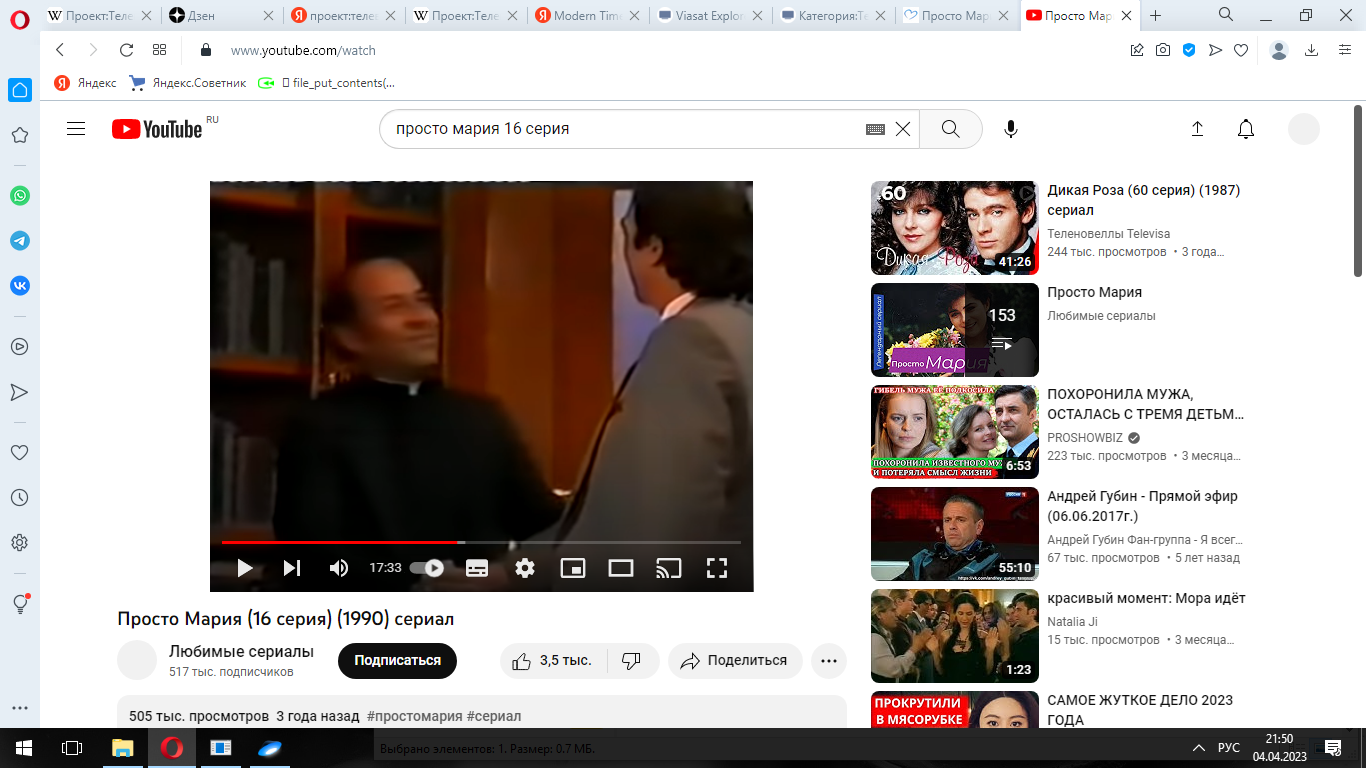The image size is (1366, 768).
Task: Toggle subtitles in the player
Action: pos(477,568)
